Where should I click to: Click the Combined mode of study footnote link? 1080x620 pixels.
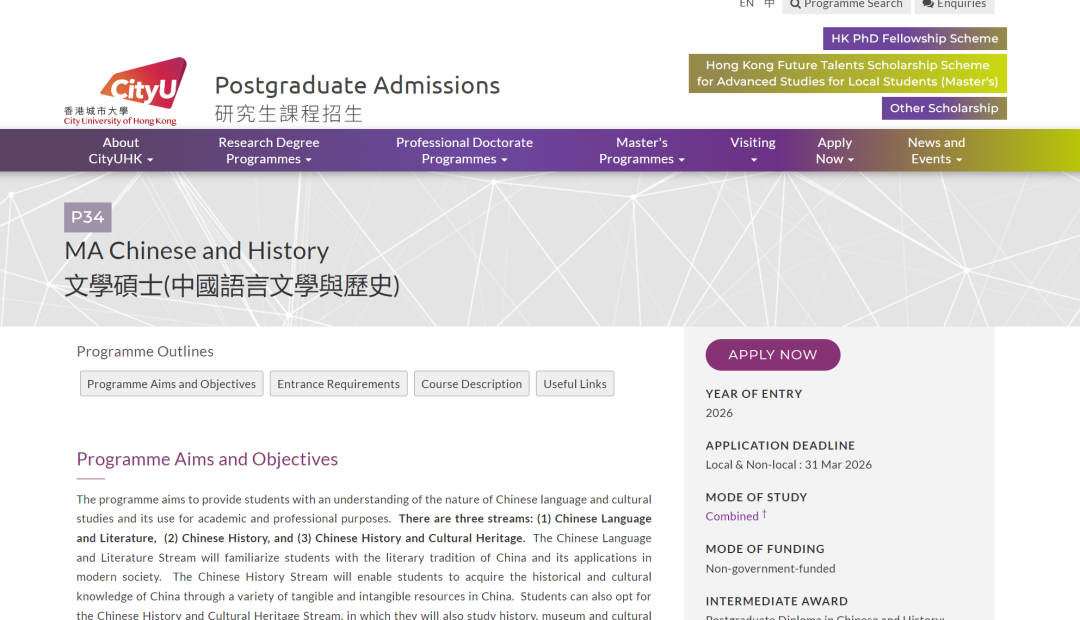point(732,516)
